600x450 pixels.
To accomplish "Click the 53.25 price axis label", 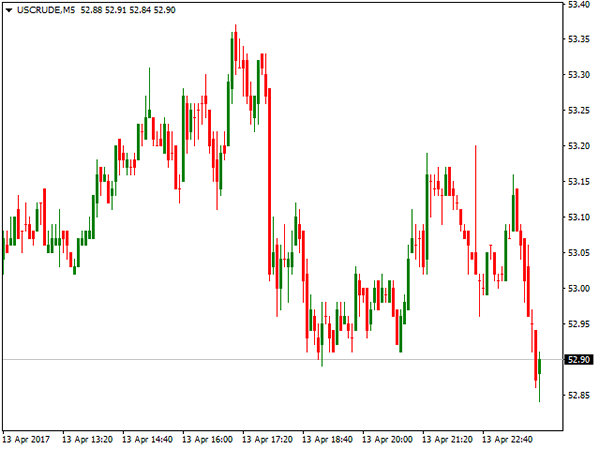I will (x=579, y=111).
